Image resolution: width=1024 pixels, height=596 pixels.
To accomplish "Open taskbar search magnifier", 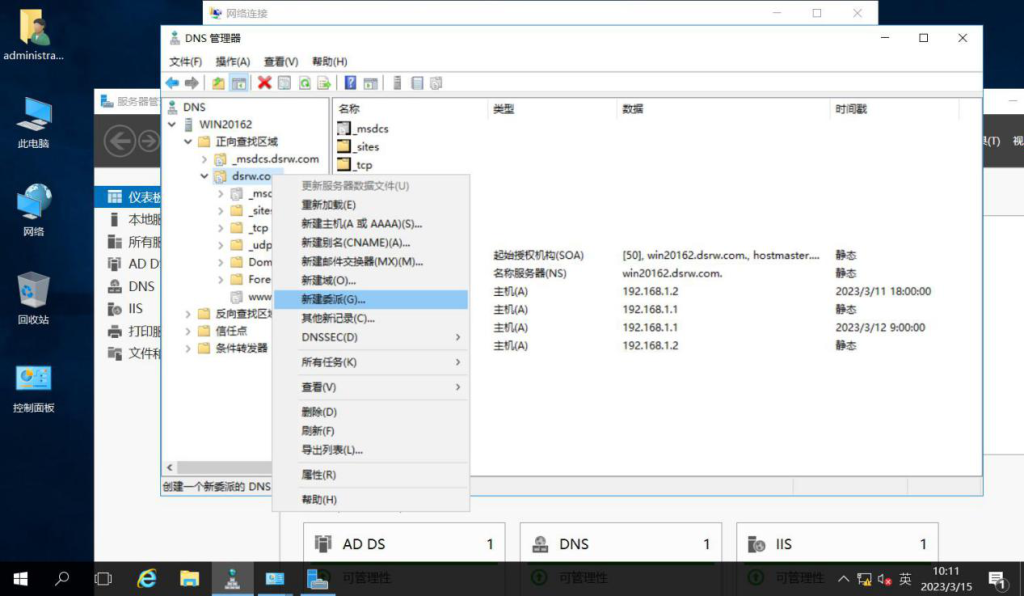I will [62, 579].
